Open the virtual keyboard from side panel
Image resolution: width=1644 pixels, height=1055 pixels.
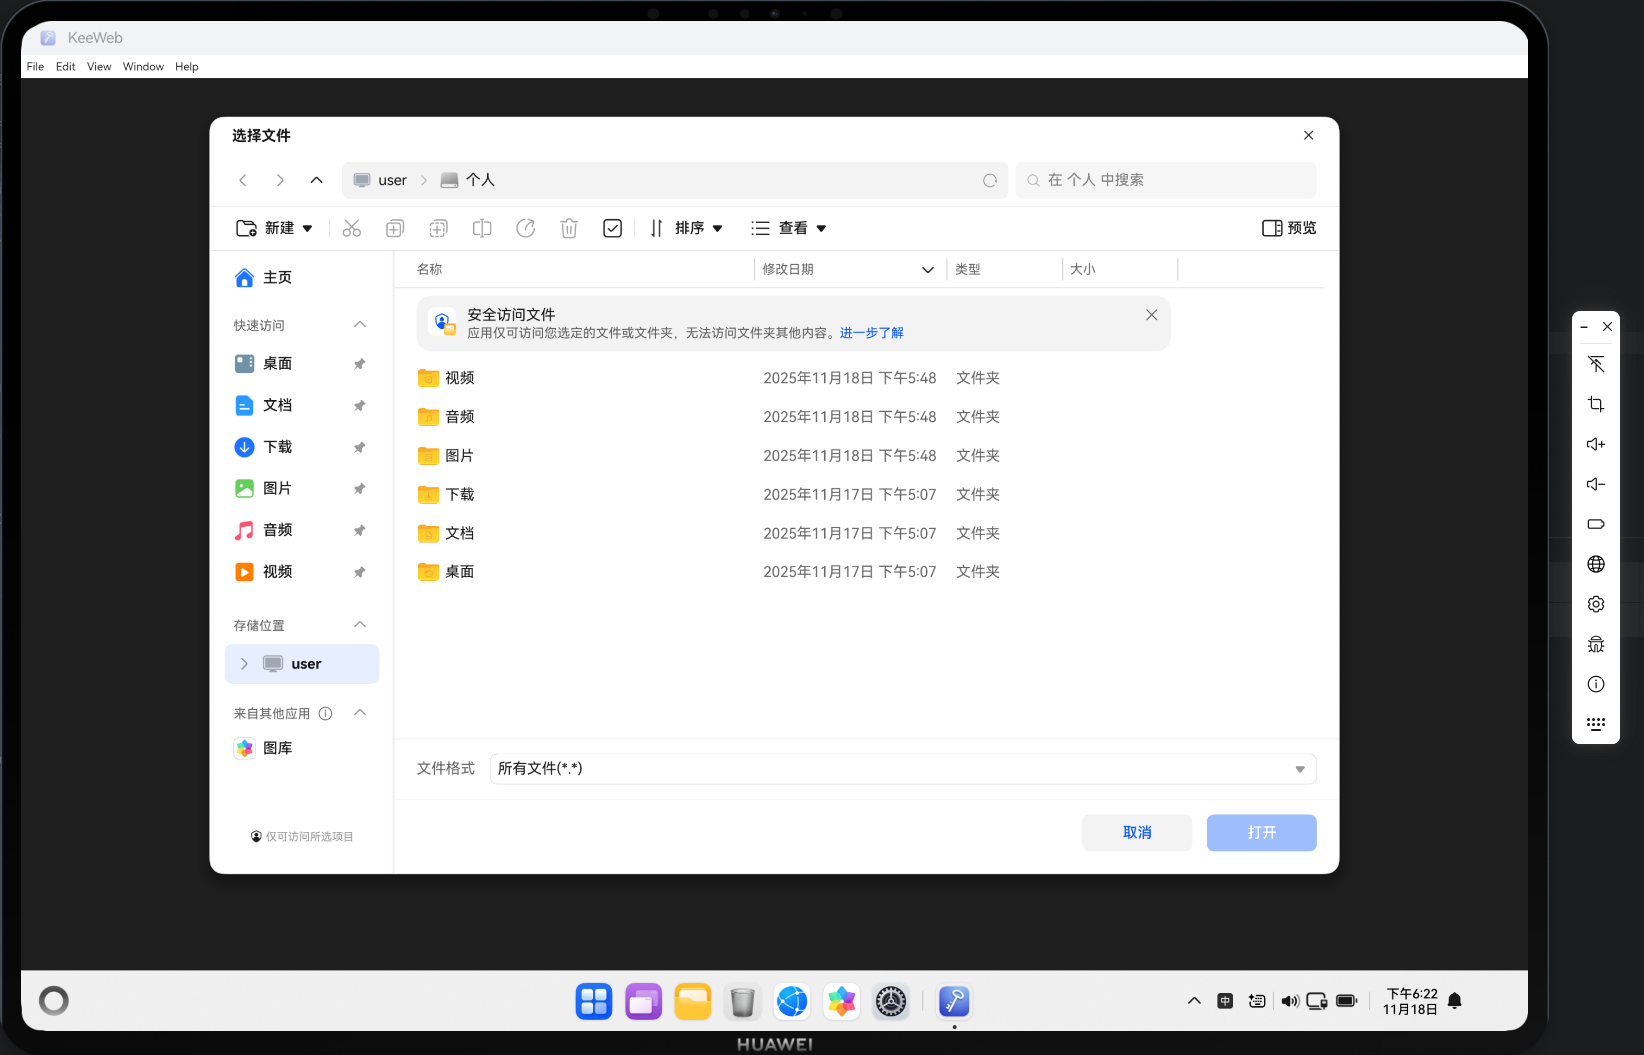coord(1595,723)
